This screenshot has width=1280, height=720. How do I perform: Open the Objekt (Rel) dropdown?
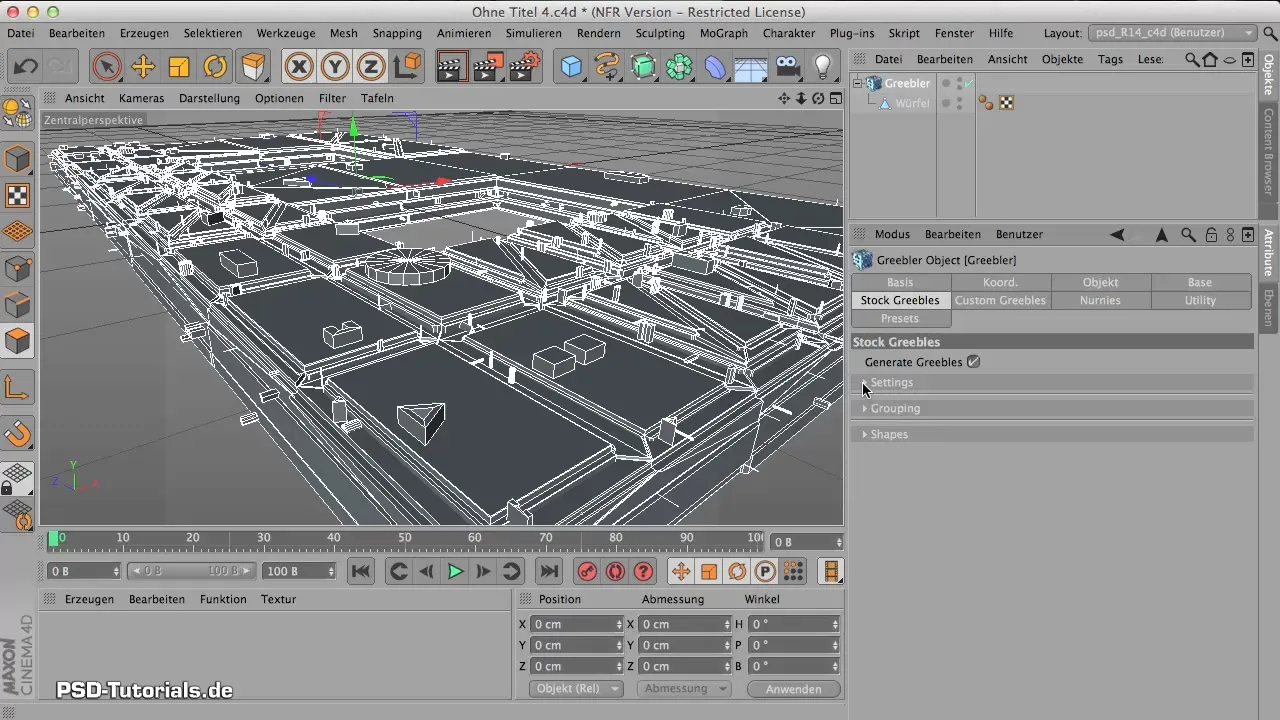pyautogui.click(x=576, y=689)
